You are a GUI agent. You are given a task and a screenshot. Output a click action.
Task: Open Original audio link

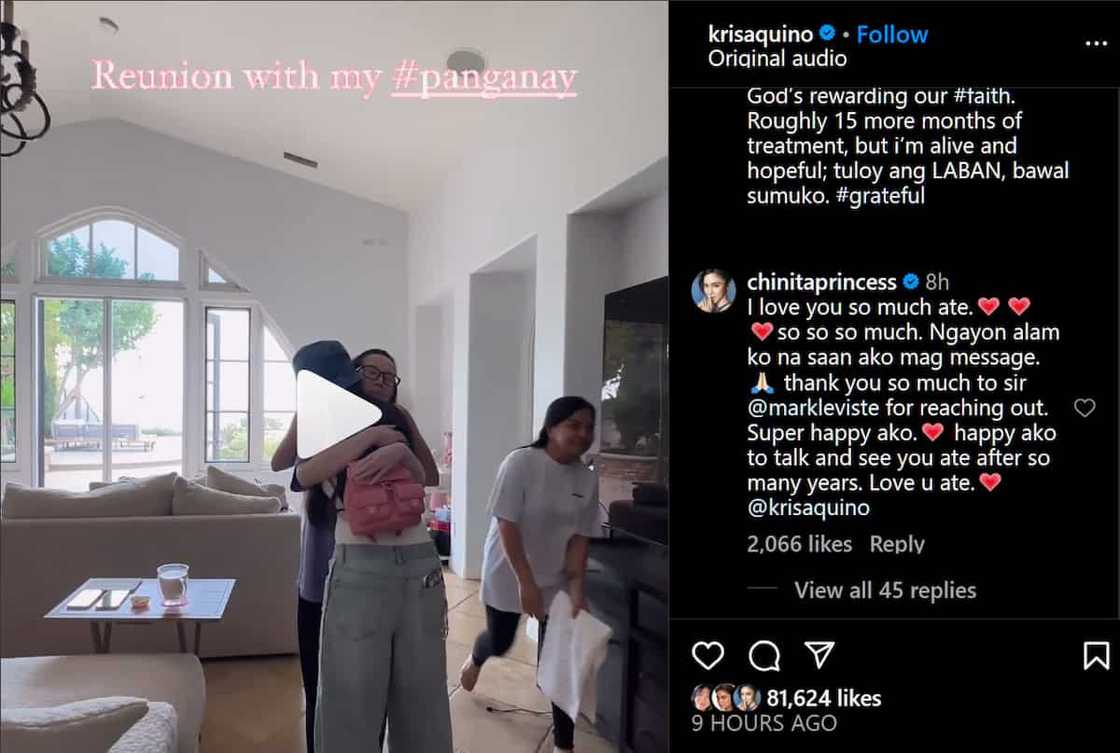pyautogui.click(x=777, y=59)
